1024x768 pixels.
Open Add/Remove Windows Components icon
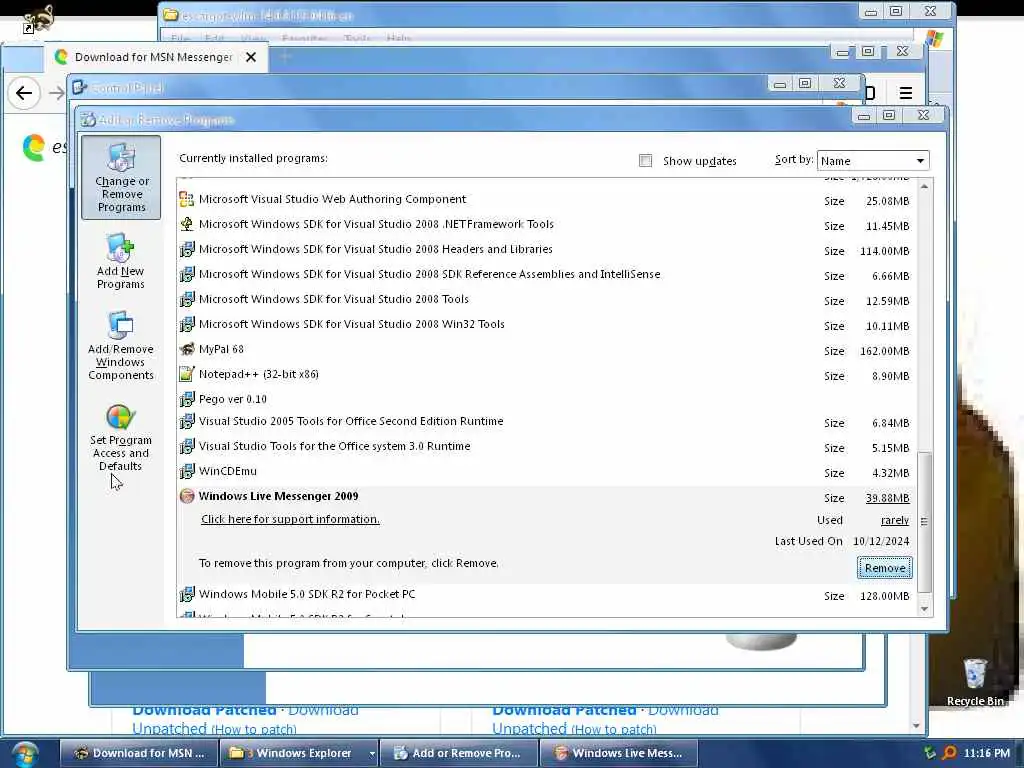pos(121,345)
